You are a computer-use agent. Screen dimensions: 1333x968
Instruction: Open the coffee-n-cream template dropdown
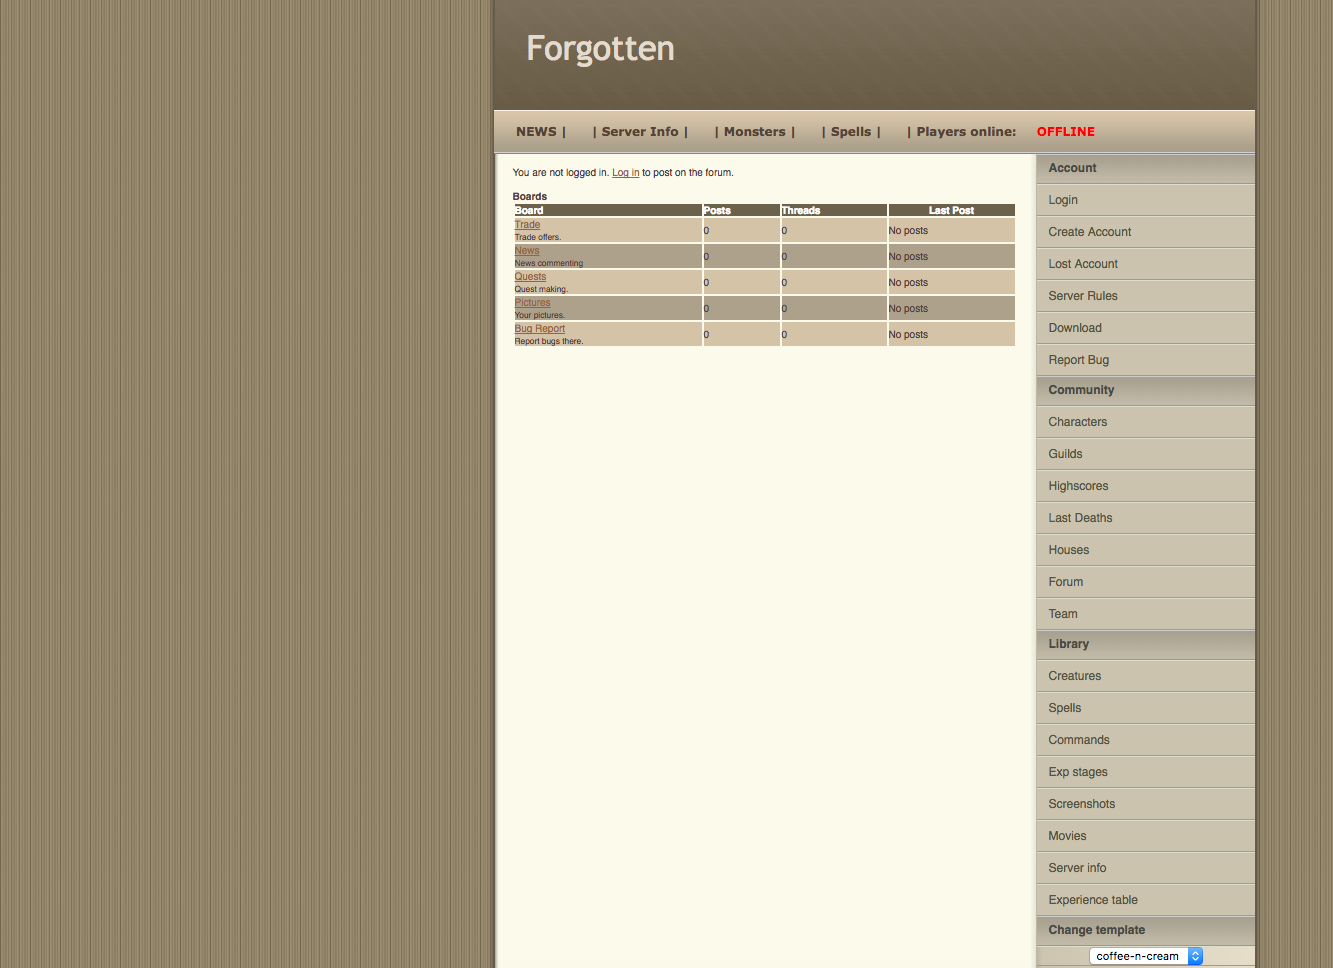pos(1145,955)
